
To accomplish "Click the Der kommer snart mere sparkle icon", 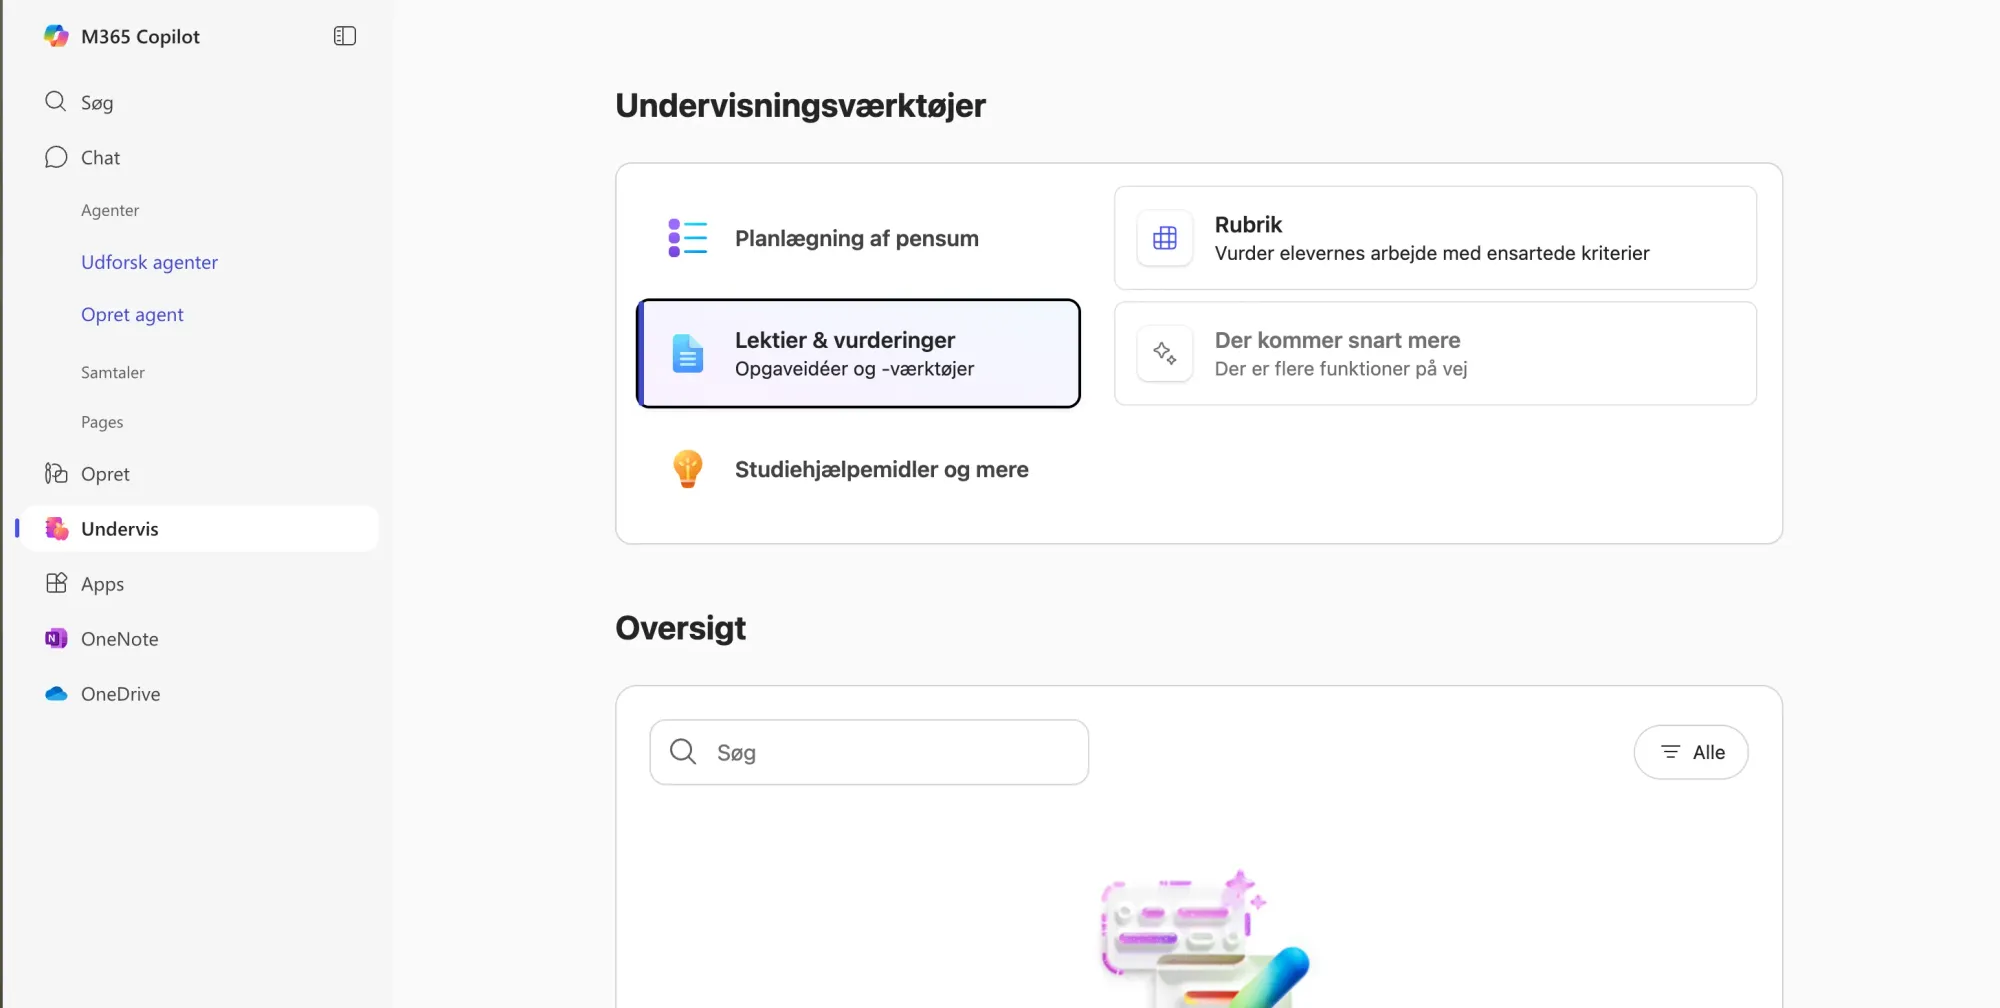I will (x=1165, y=354).
